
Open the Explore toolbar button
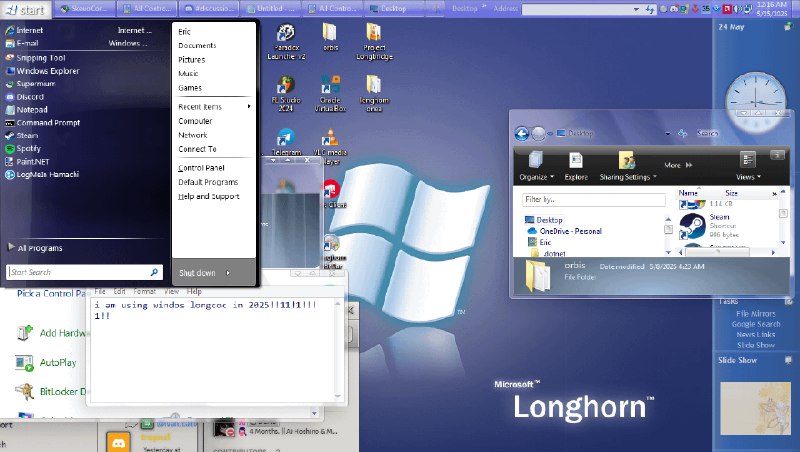point(576,167)
